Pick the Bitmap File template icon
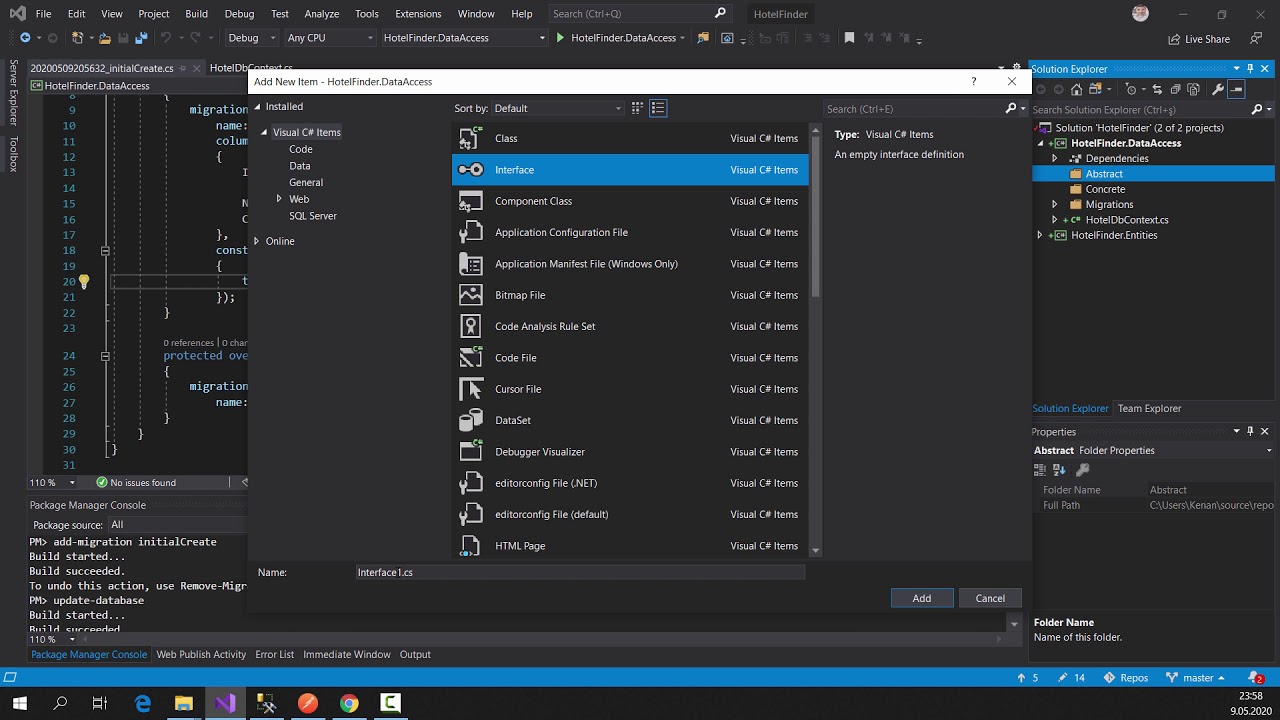The width and height of the screenshot is (1280, 720). click(471, 295)
